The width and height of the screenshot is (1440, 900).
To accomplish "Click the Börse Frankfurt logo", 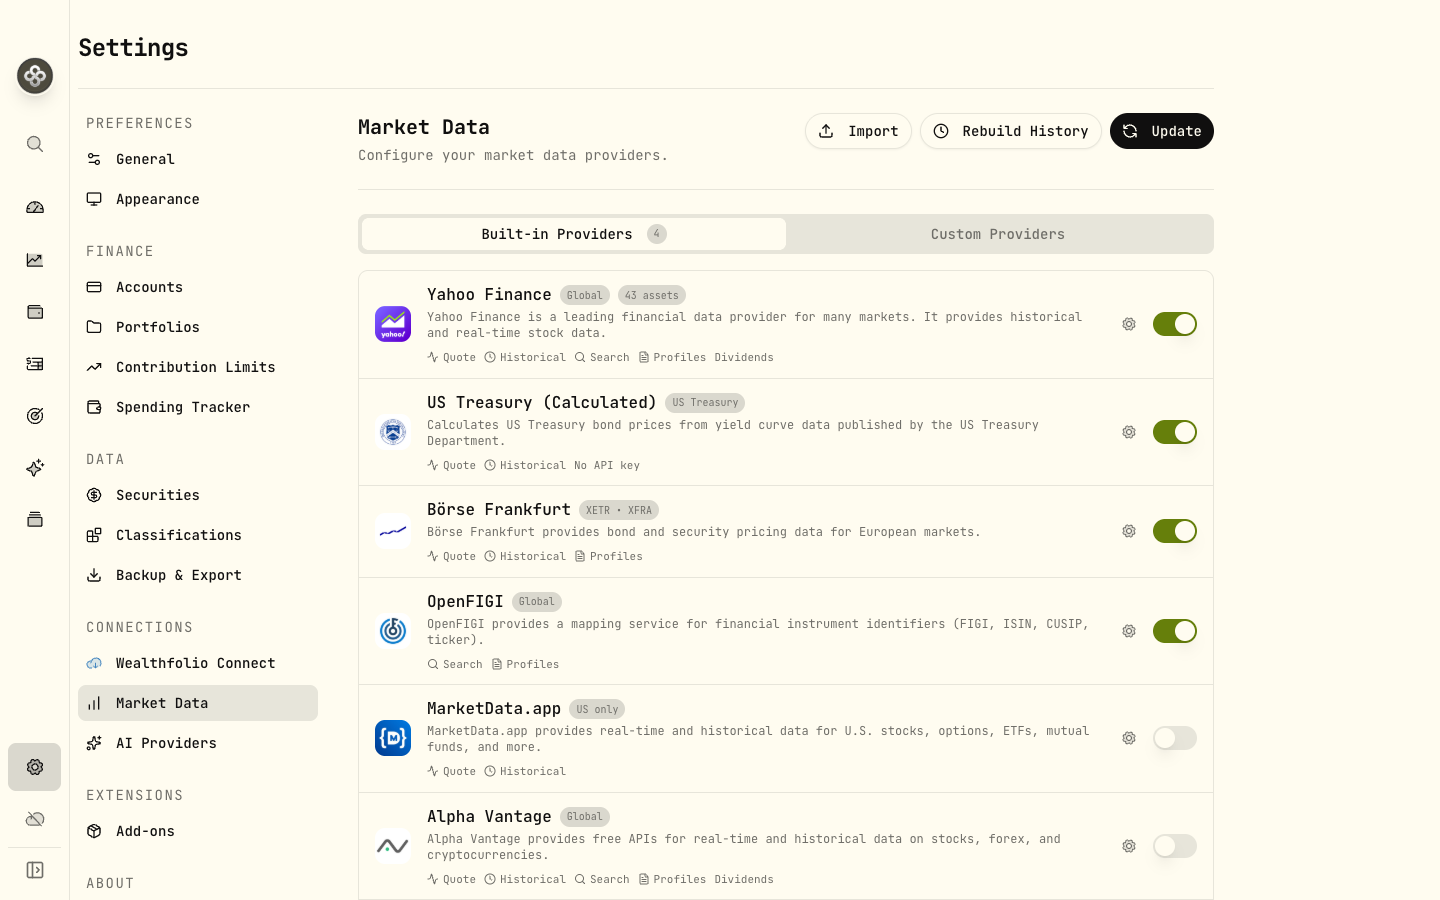I will pos(393,531).
